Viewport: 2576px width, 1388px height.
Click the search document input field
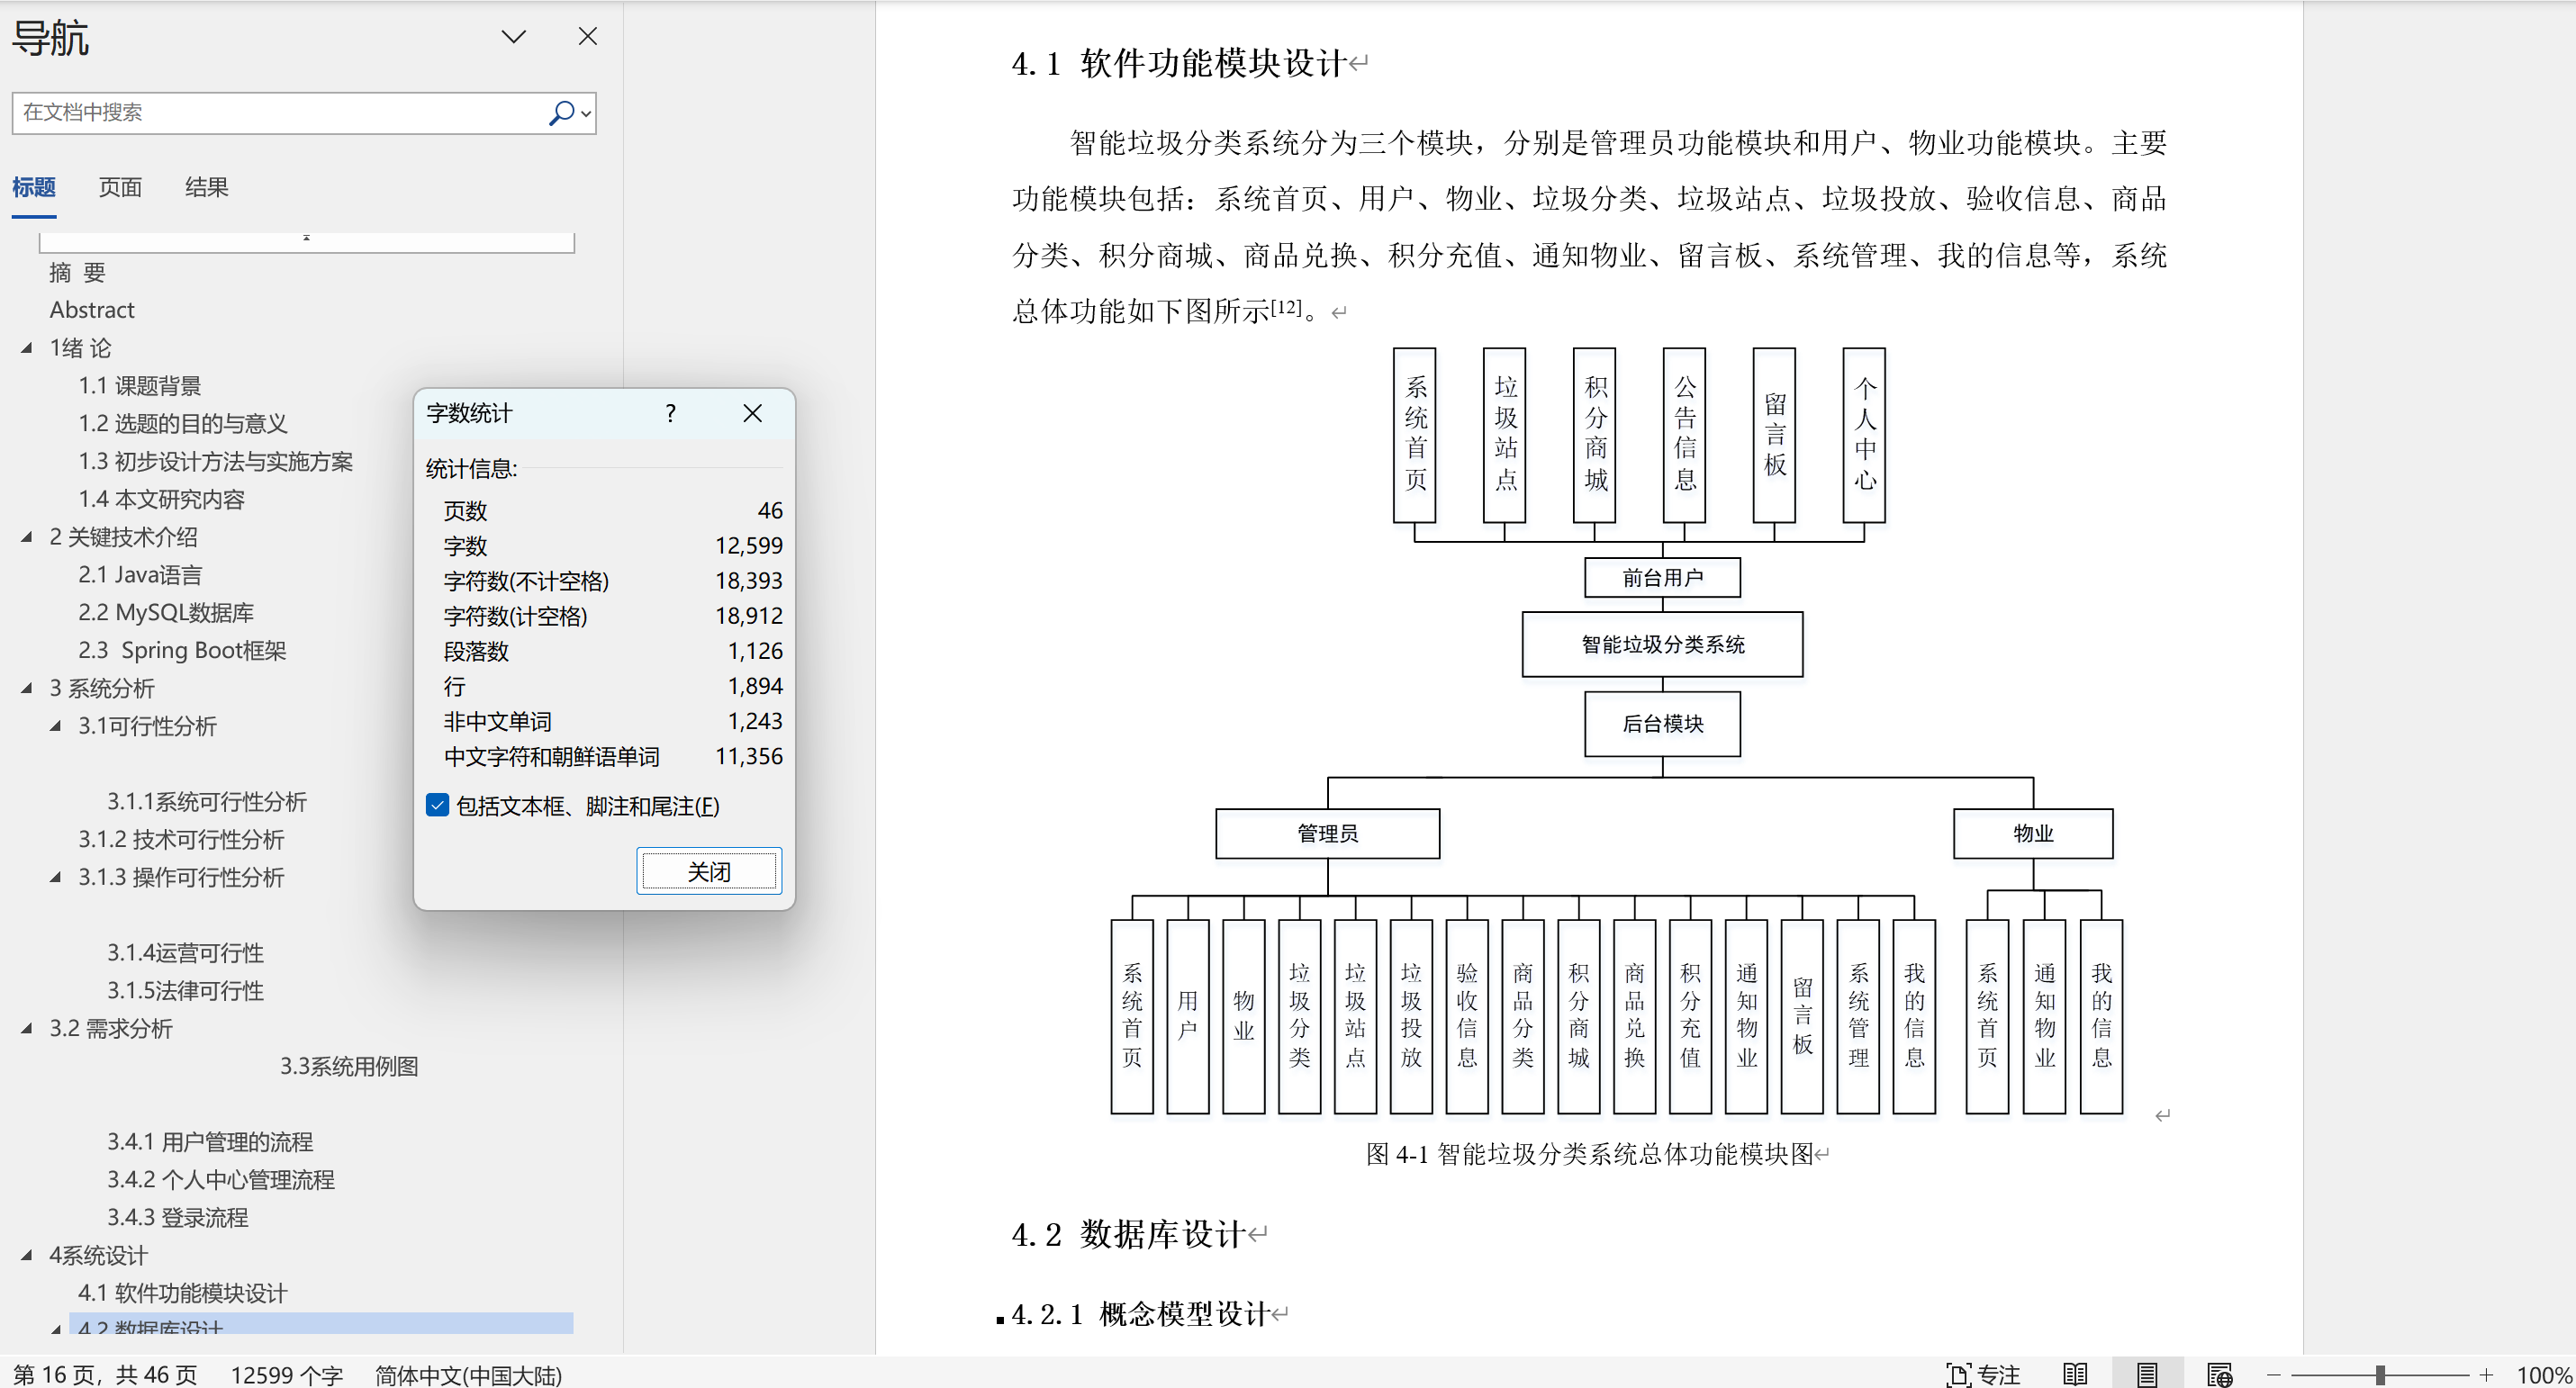pyautogui.click(x=278, y=113)
